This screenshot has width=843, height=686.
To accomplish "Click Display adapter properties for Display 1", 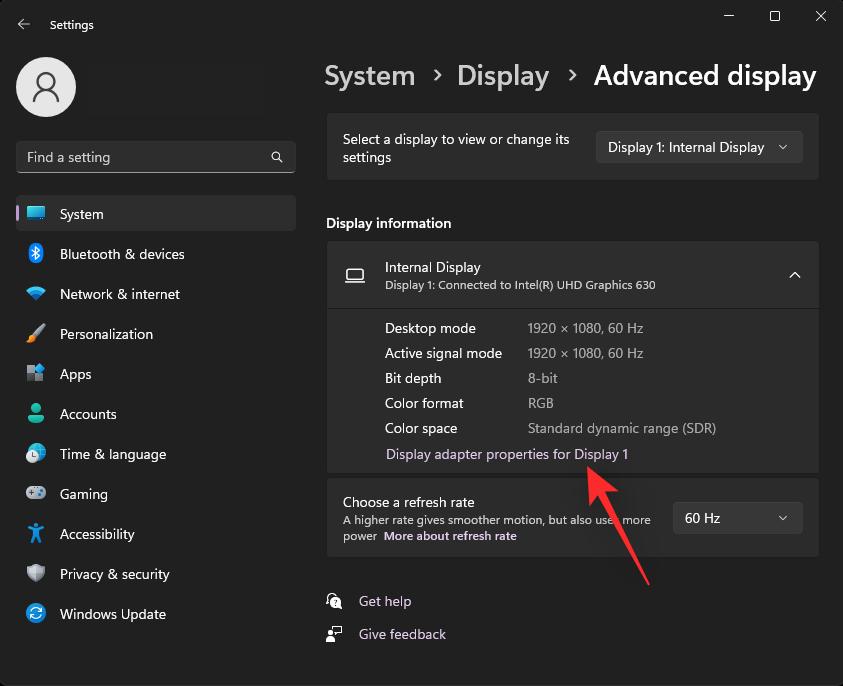I will 507,454.
